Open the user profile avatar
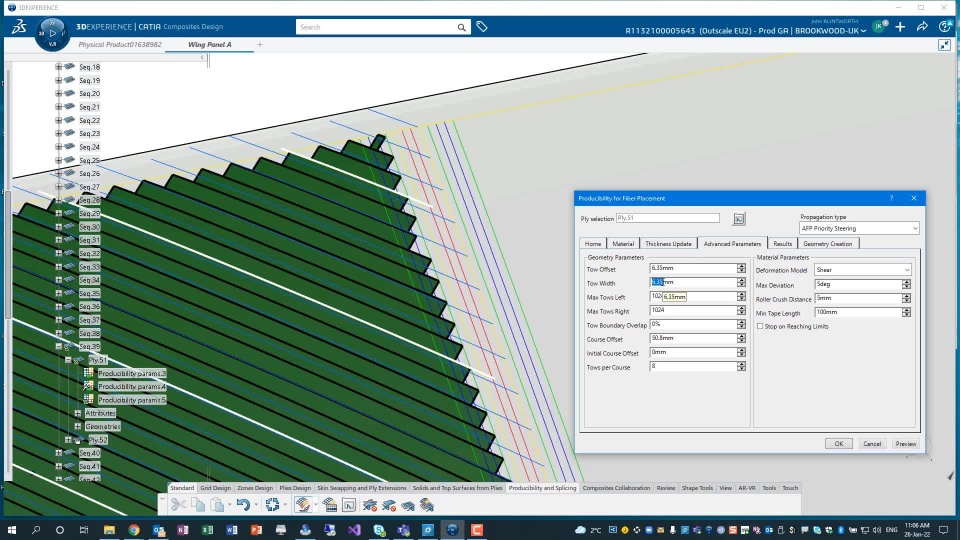This screenshot has height=540, width=960. click(879, 26)
